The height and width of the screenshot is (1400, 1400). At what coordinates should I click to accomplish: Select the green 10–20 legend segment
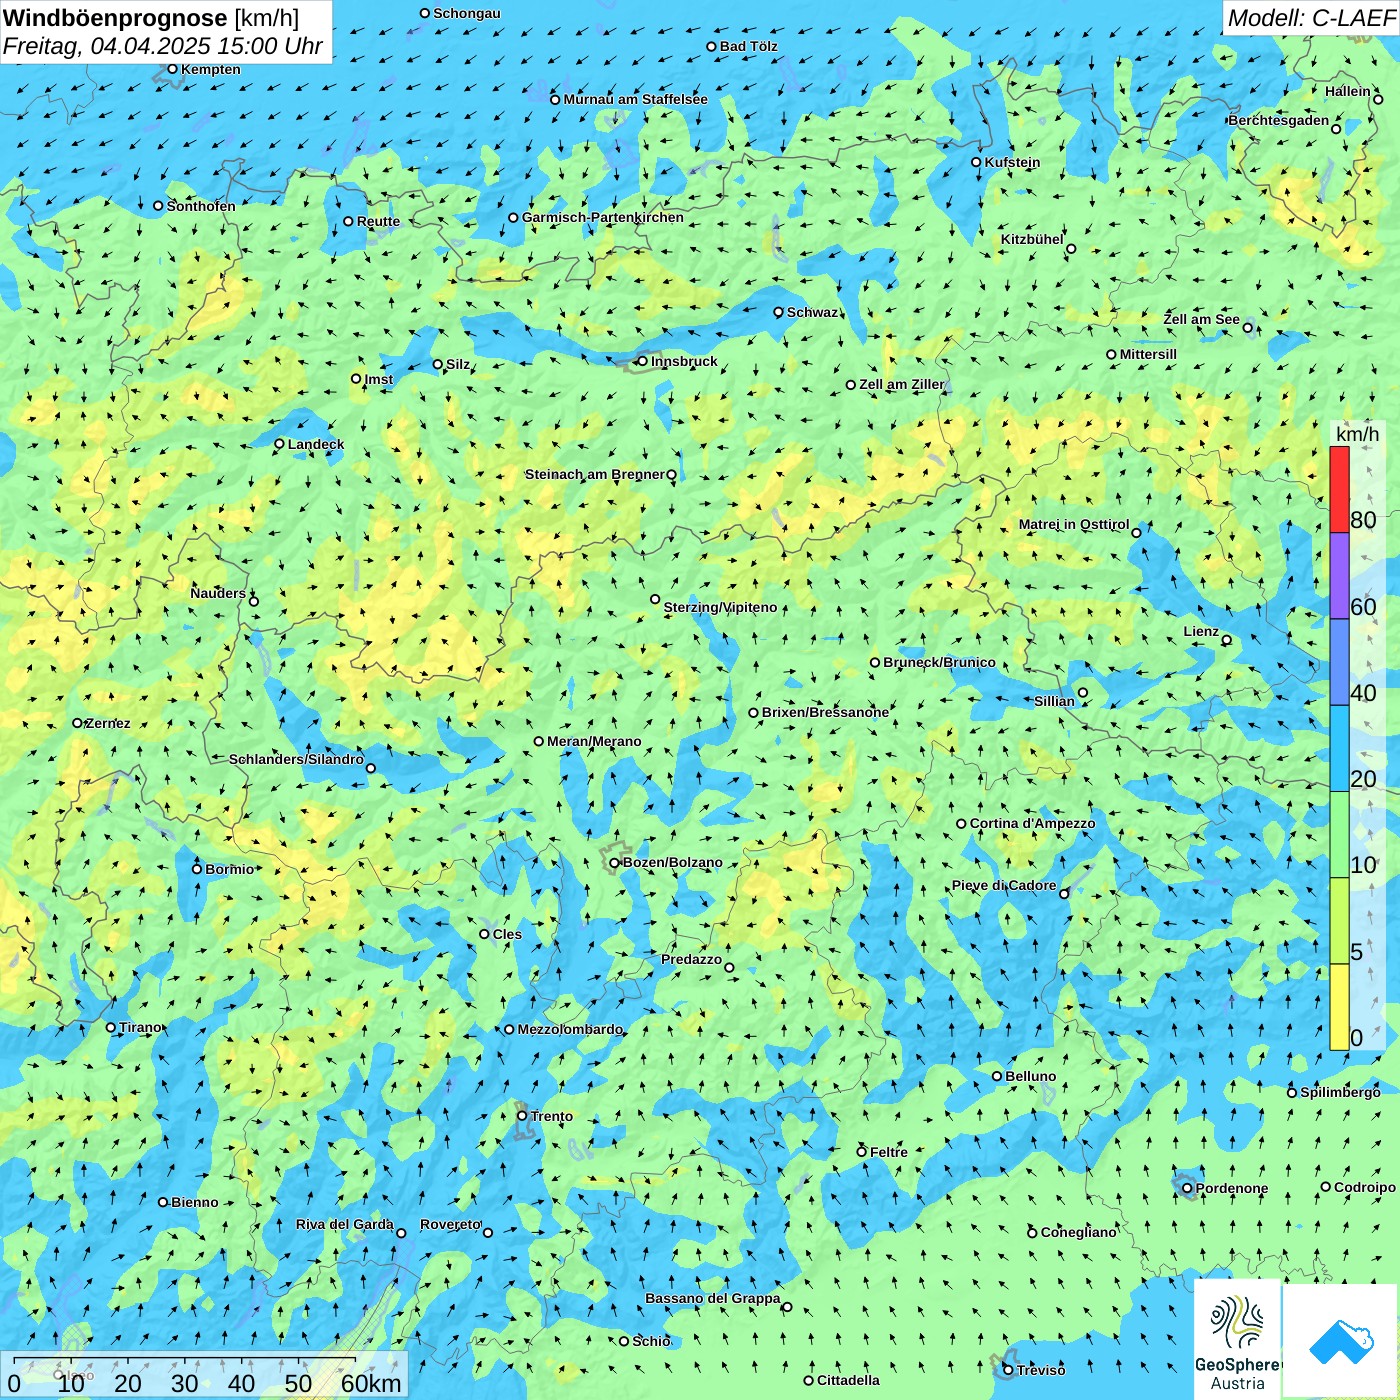pyautogui.click(x=1339, y=835)
